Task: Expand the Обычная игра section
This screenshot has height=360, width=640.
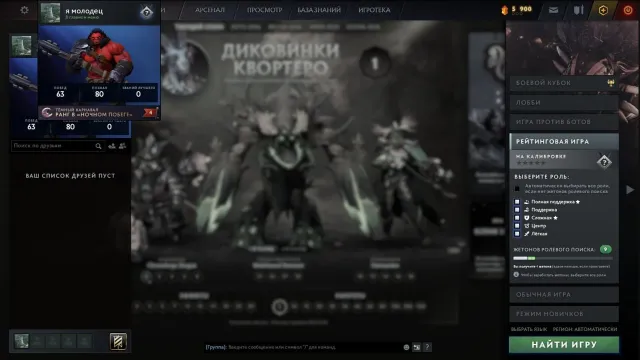Action: point(564,294)
